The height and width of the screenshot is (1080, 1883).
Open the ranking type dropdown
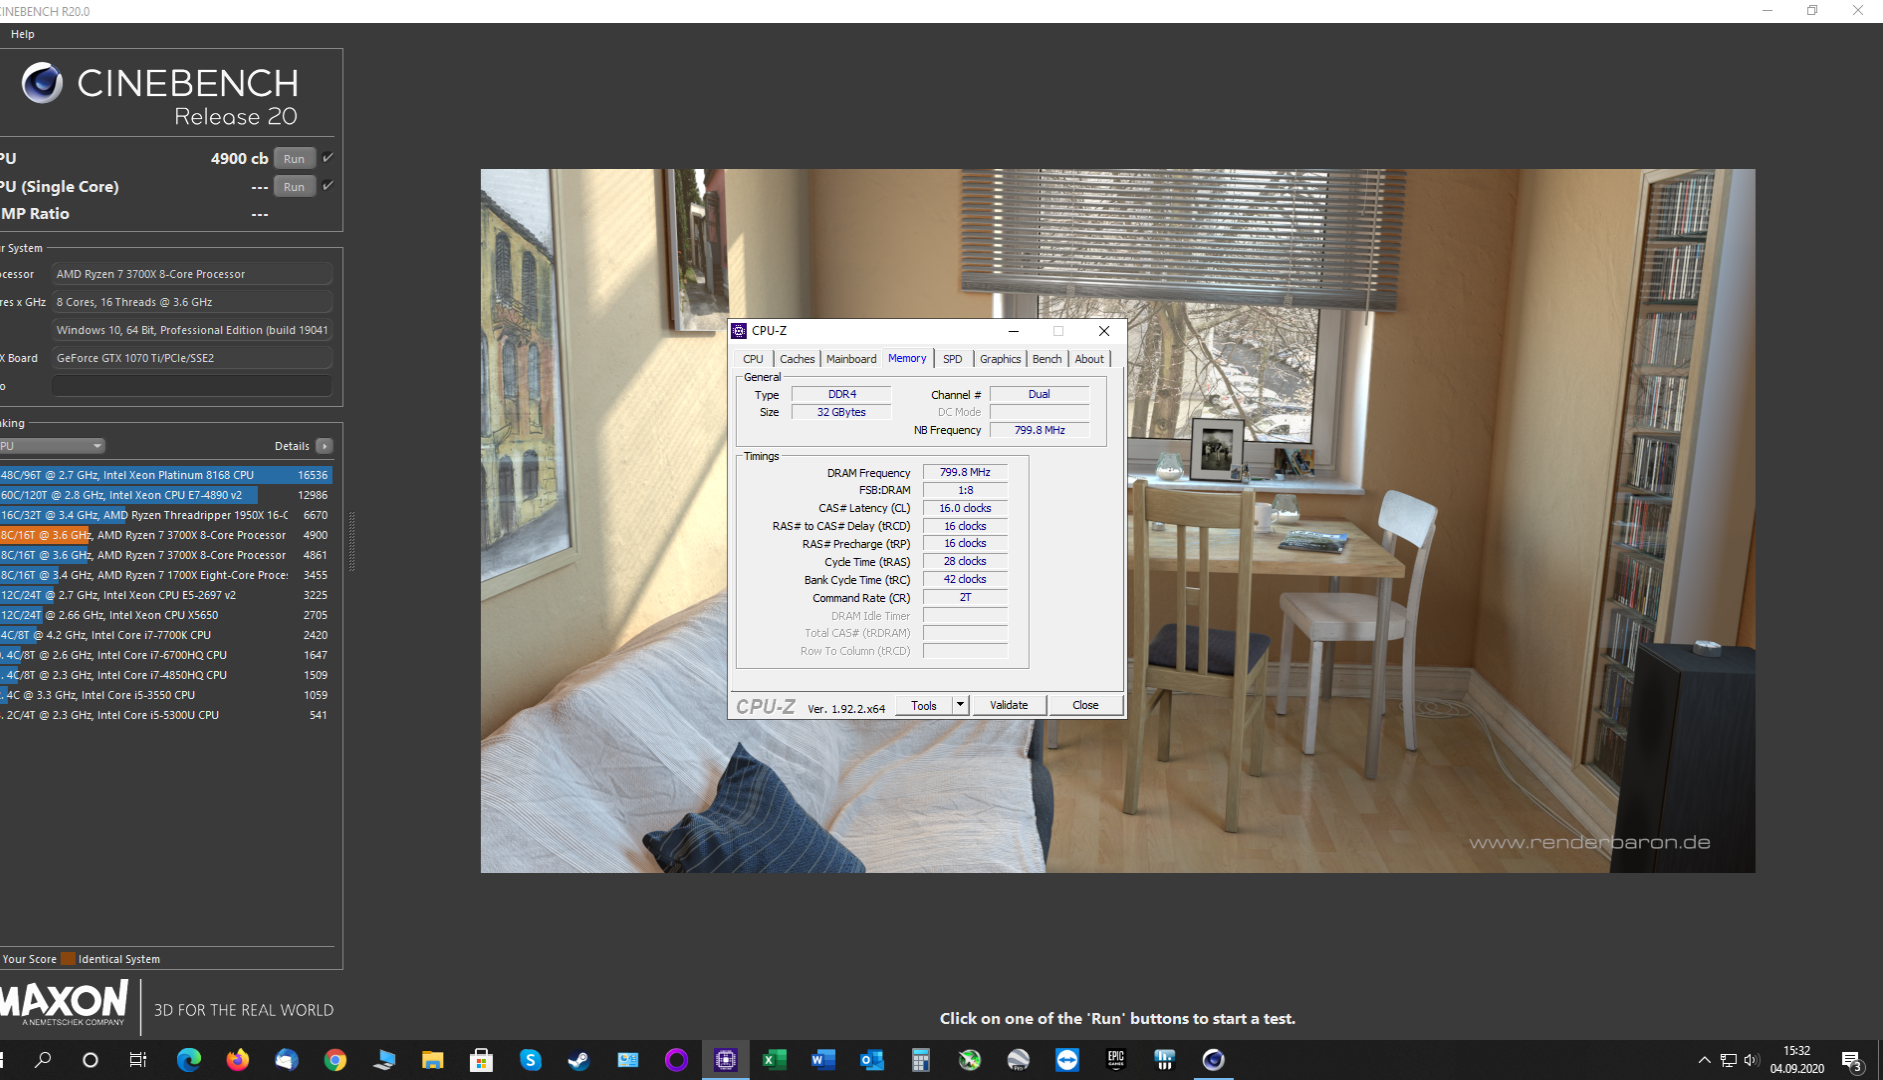(52, 446)
